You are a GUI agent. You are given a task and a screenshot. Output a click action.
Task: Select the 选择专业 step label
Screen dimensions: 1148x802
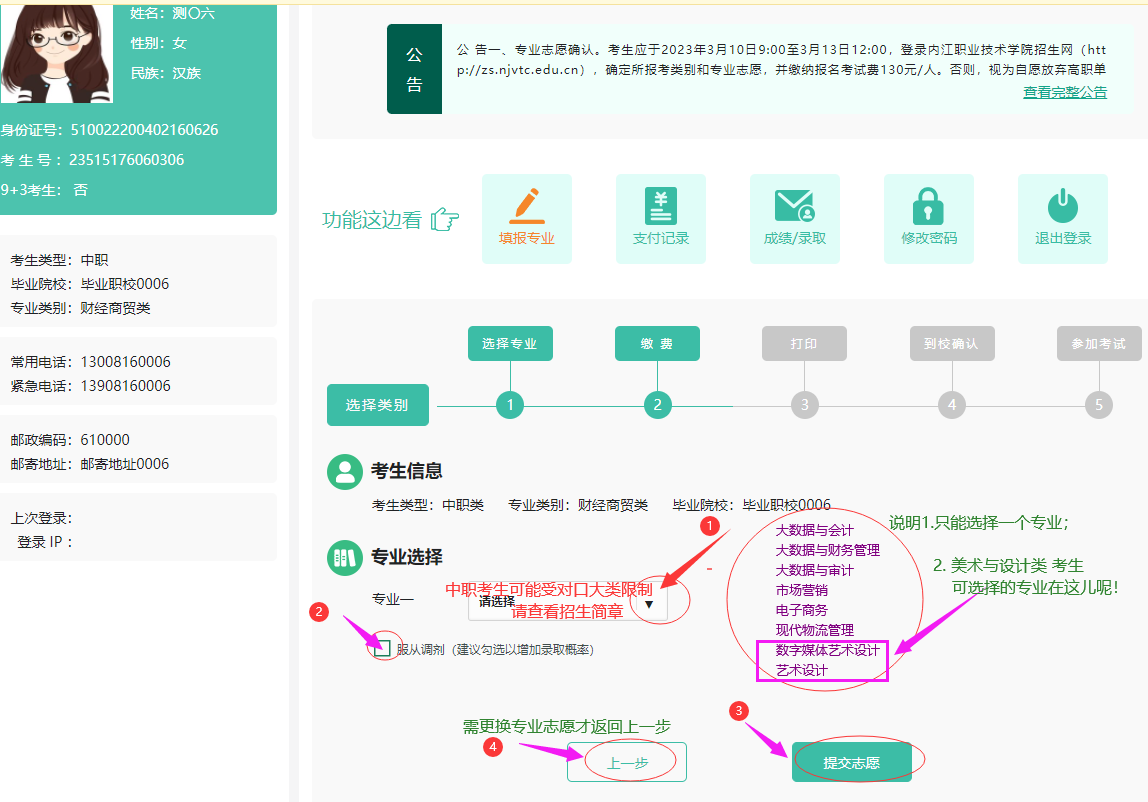pyautogui.click(x=510, y=344)
